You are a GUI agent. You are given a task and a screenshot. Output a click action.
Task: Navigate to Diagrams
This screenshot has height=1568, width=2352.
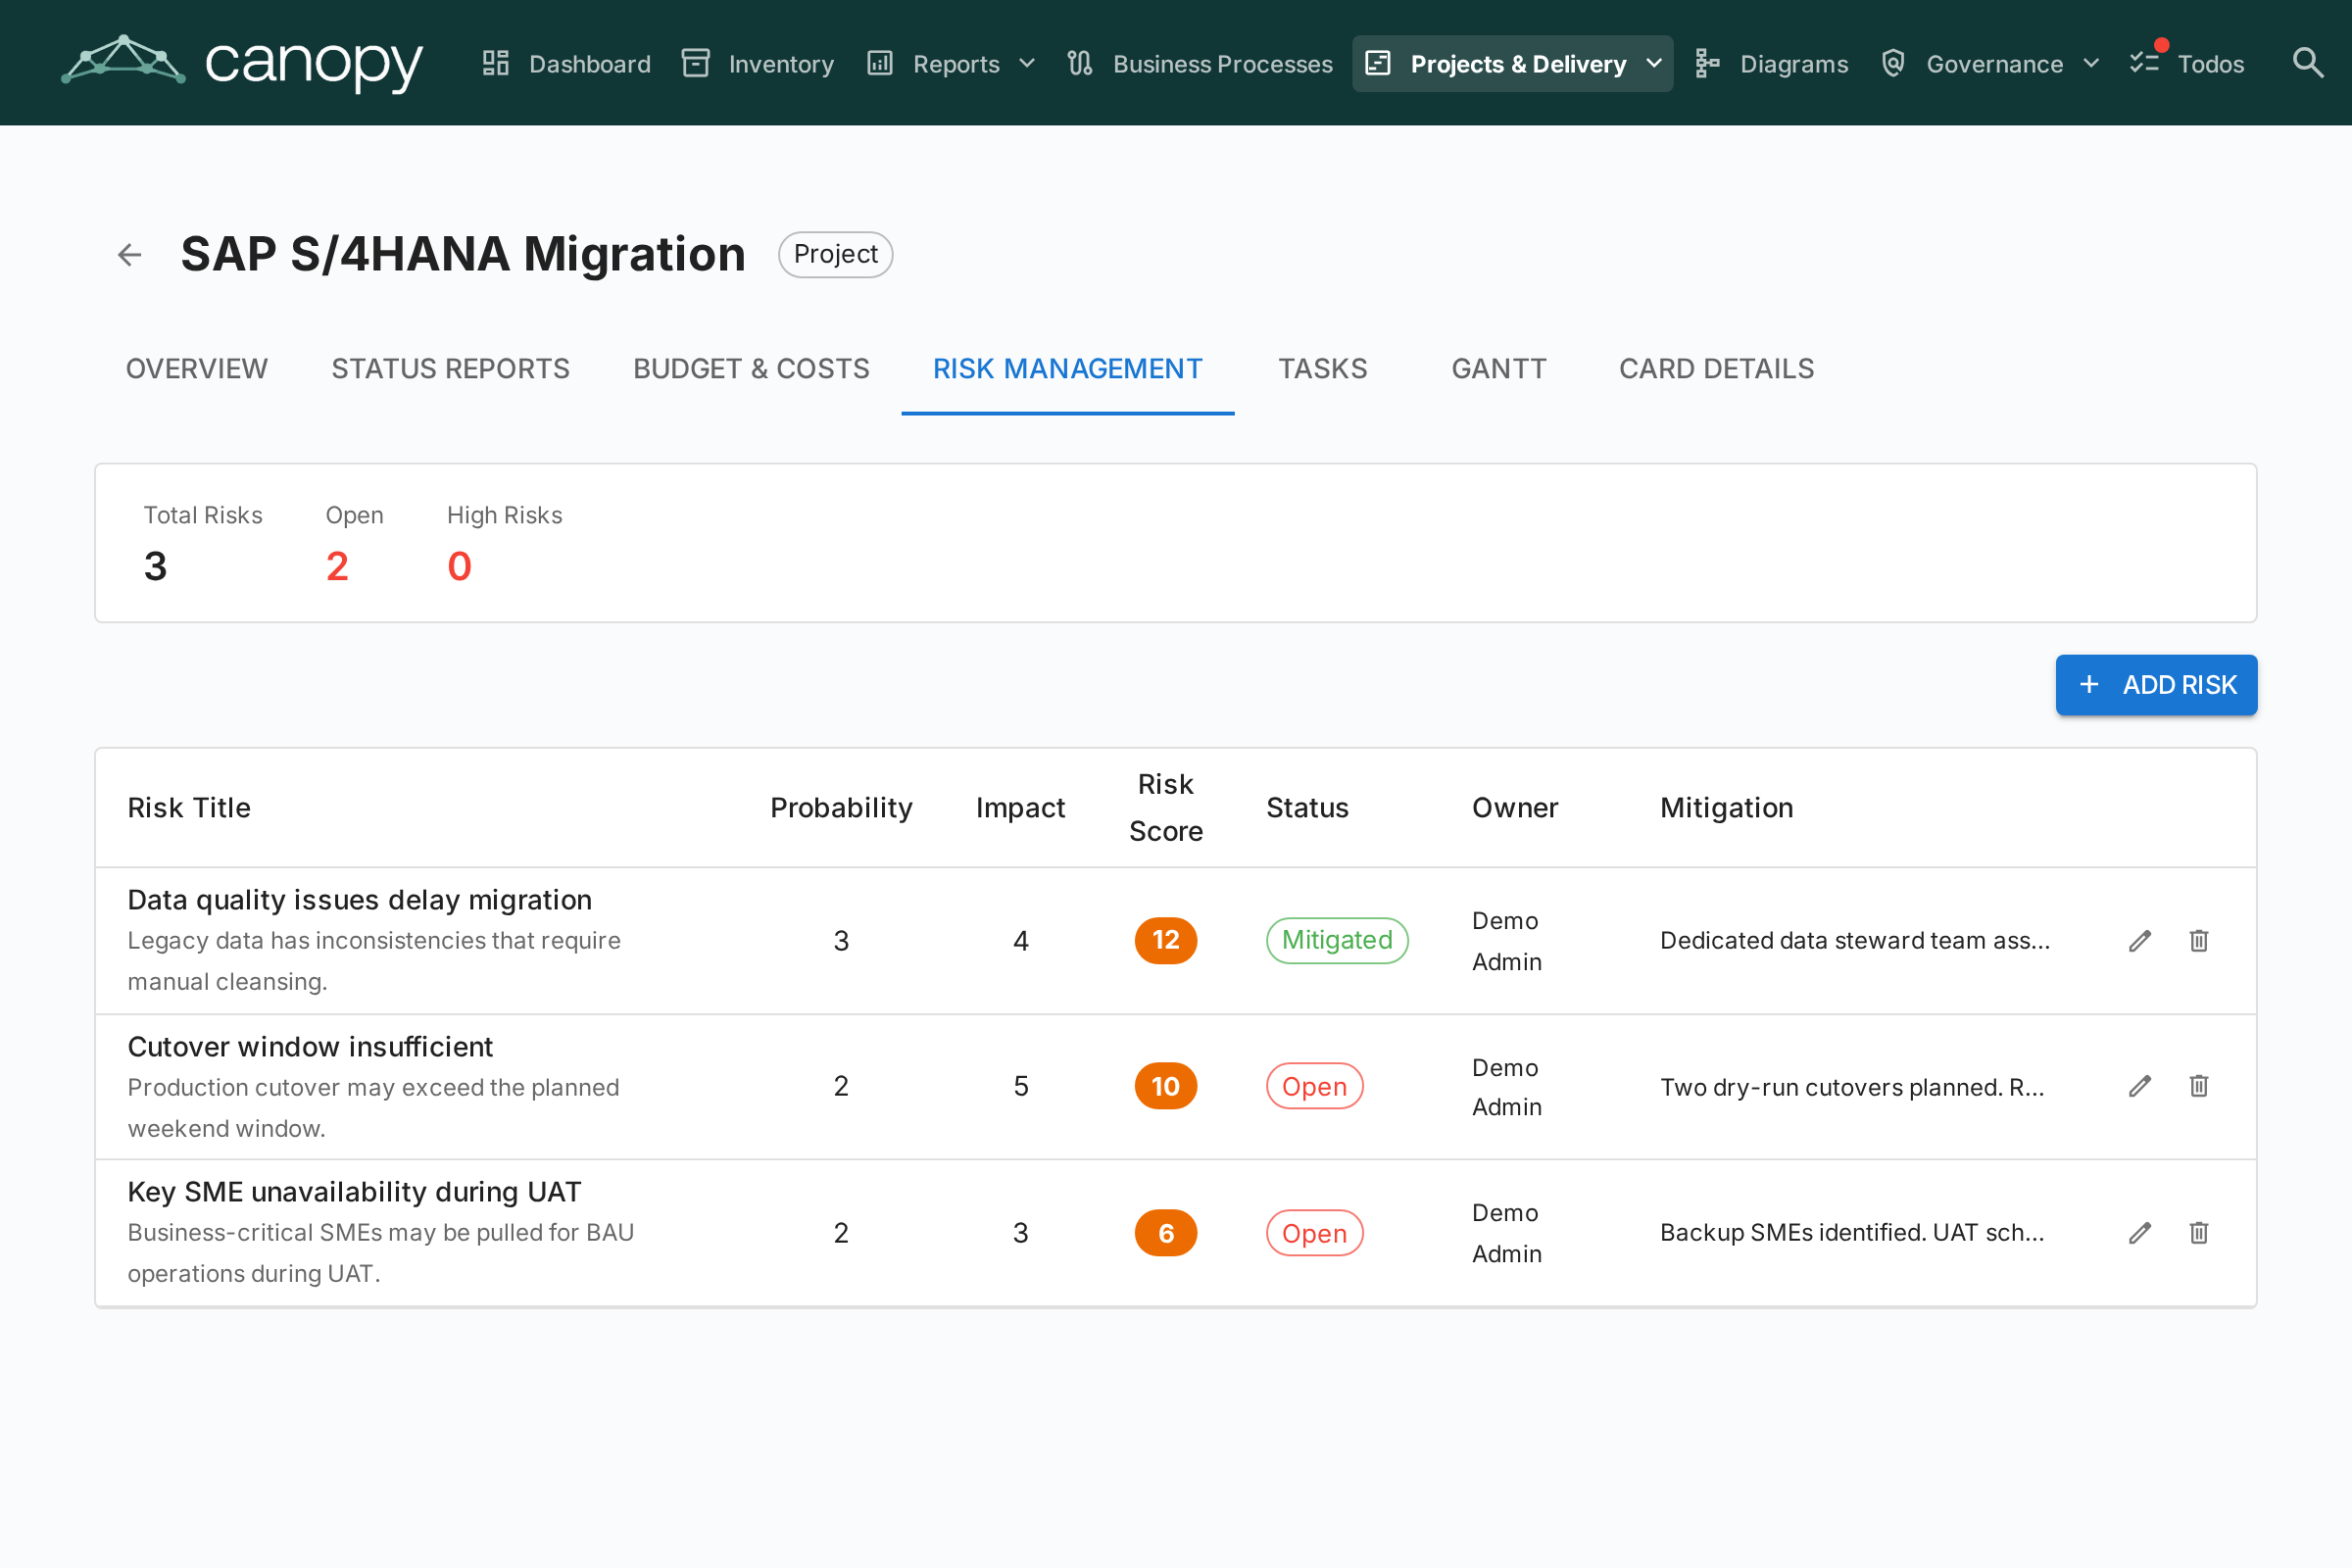1772,64
